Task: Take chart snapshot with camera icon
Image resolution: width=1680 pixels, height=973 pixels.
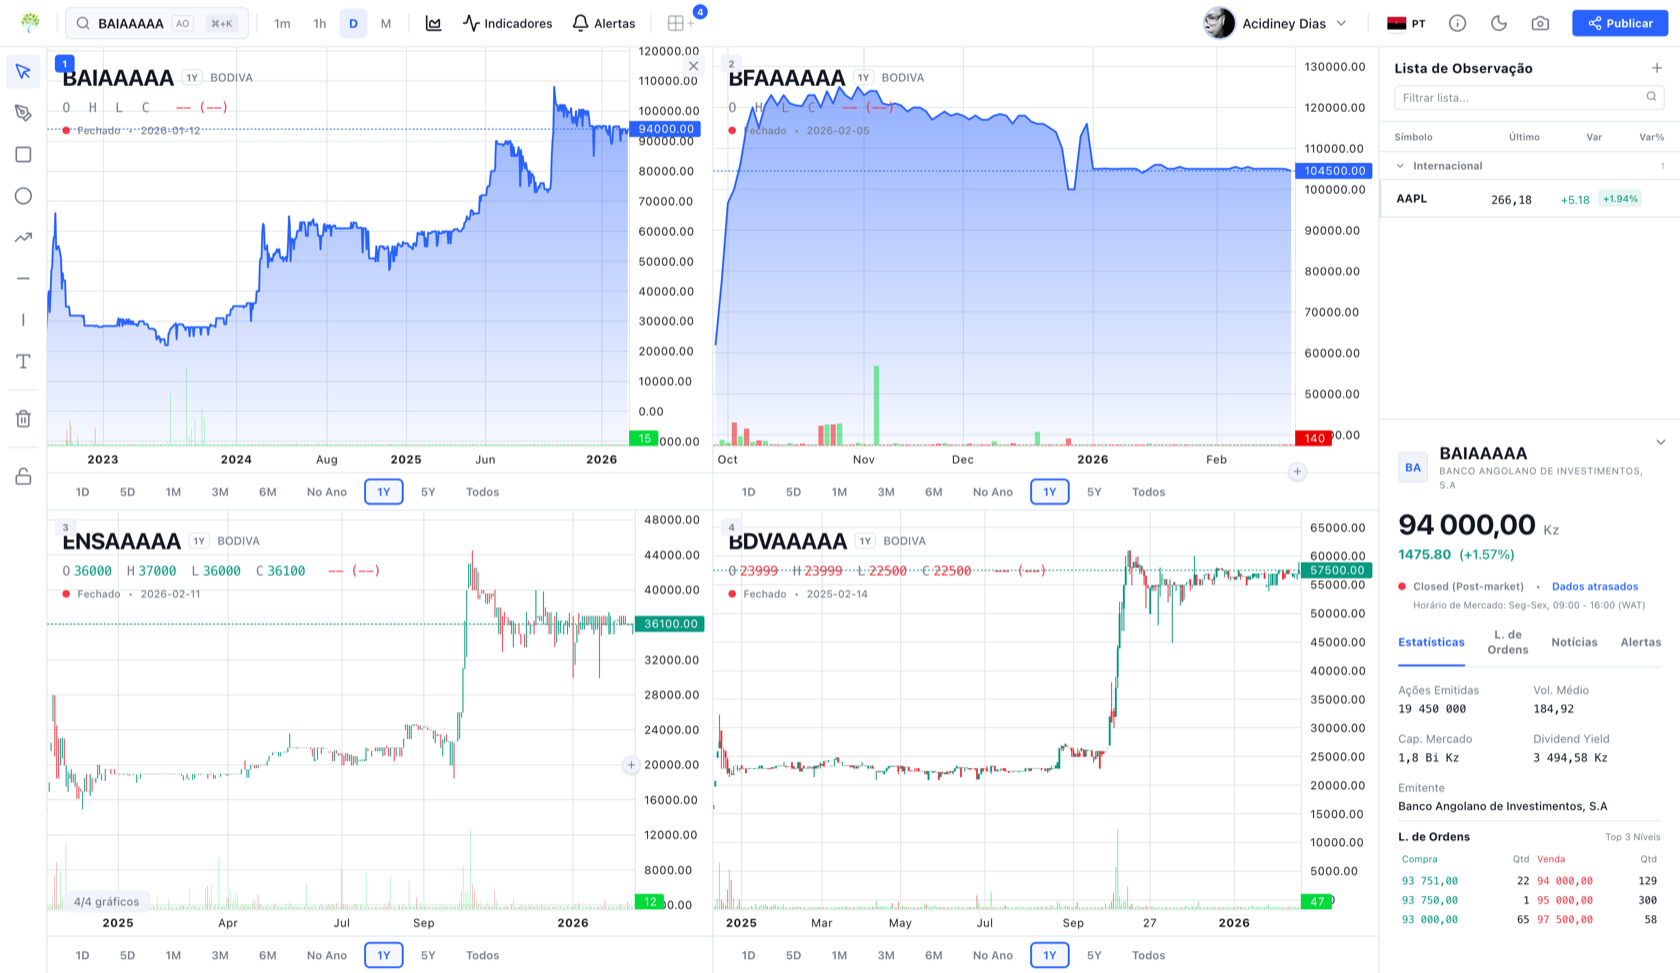Action: [1540, 23]
